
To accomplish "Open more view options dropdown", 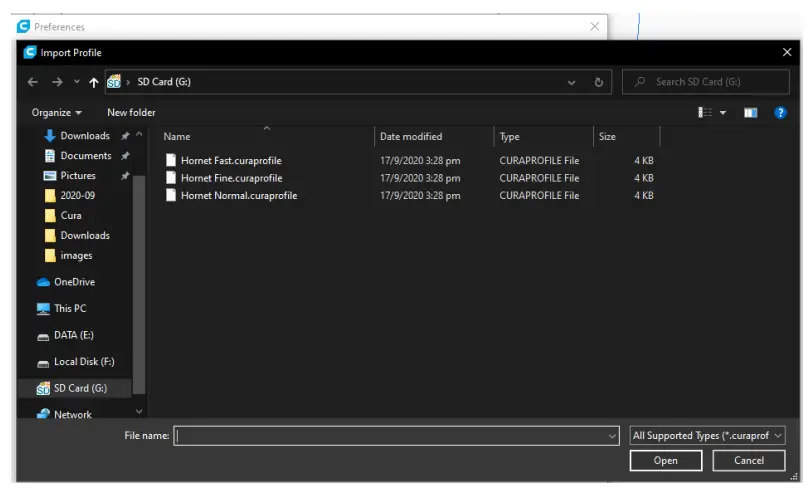I will click(723, 113).
